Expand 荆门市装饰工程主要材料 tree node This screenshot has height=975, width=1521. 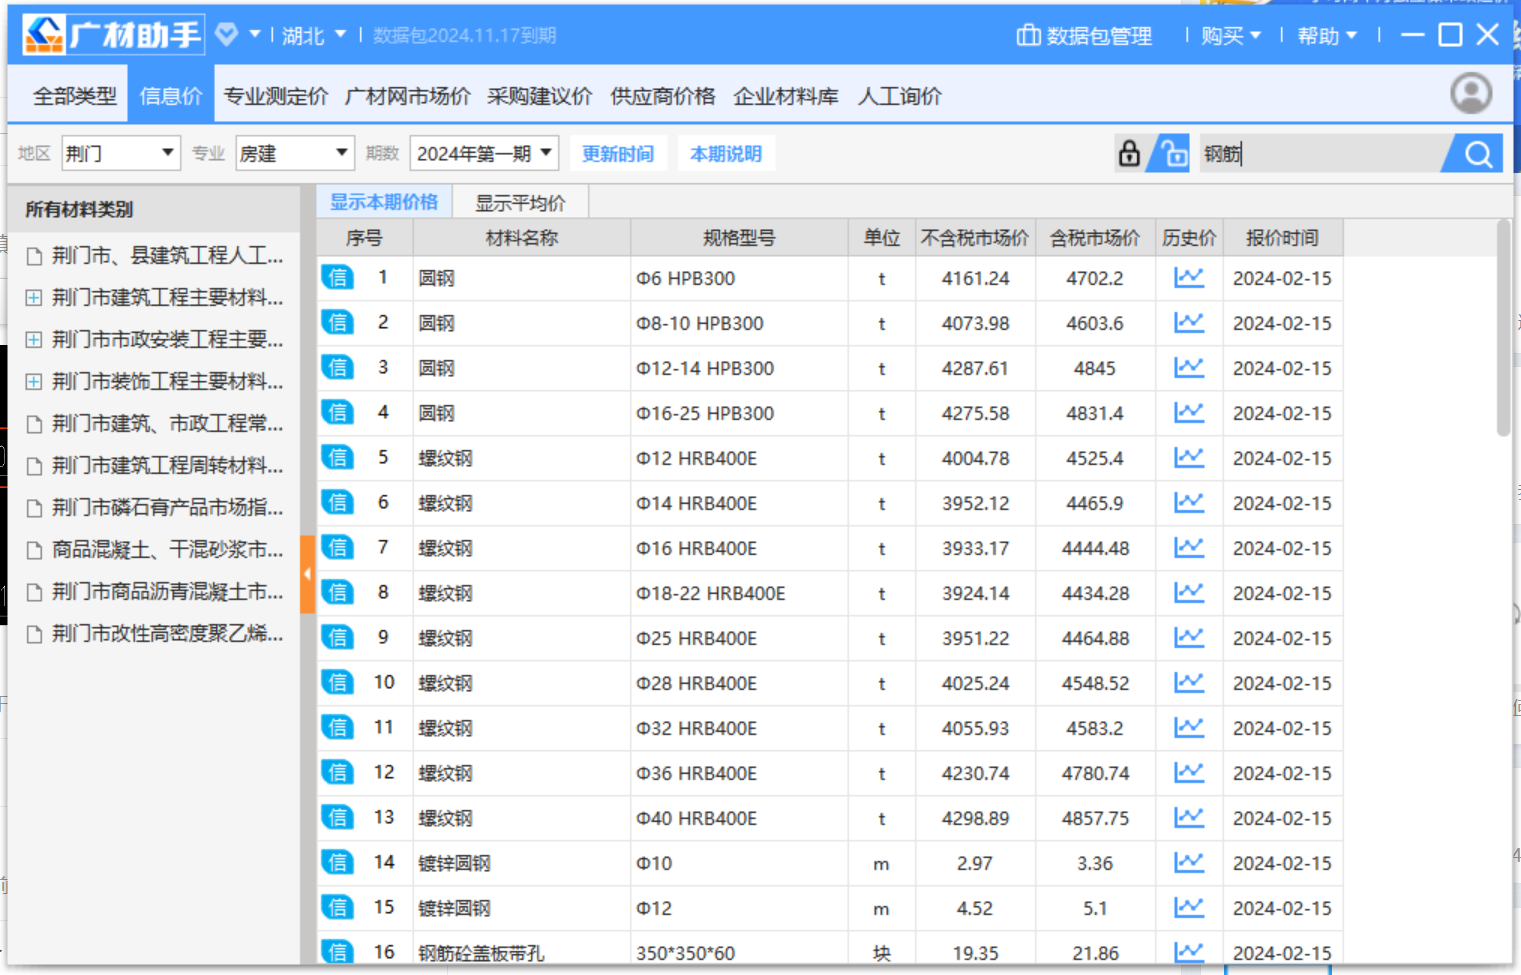[34, 382]
